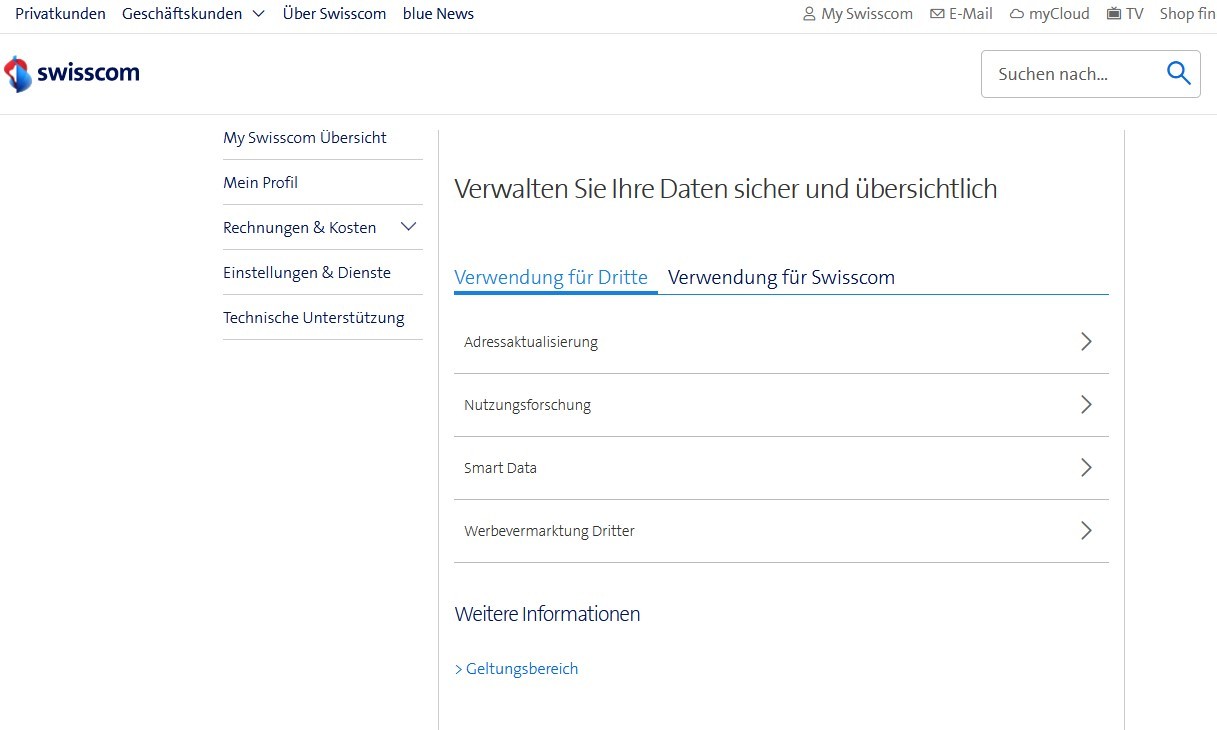Click the magnifying glass search icon

click(x=1178, y=73)
